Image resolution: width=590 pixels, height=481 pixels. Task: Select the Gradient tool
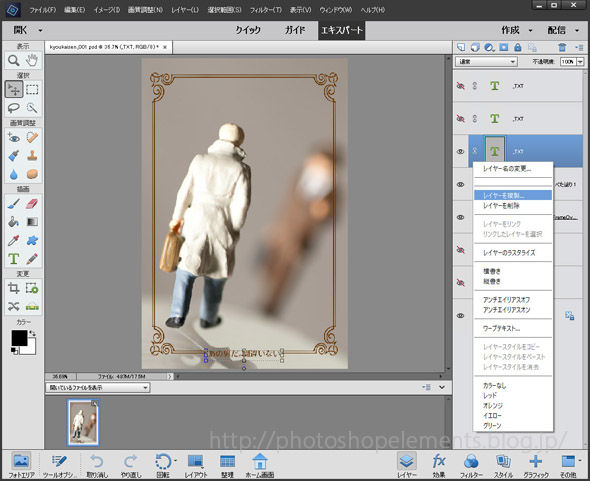[x=32, y=222]
